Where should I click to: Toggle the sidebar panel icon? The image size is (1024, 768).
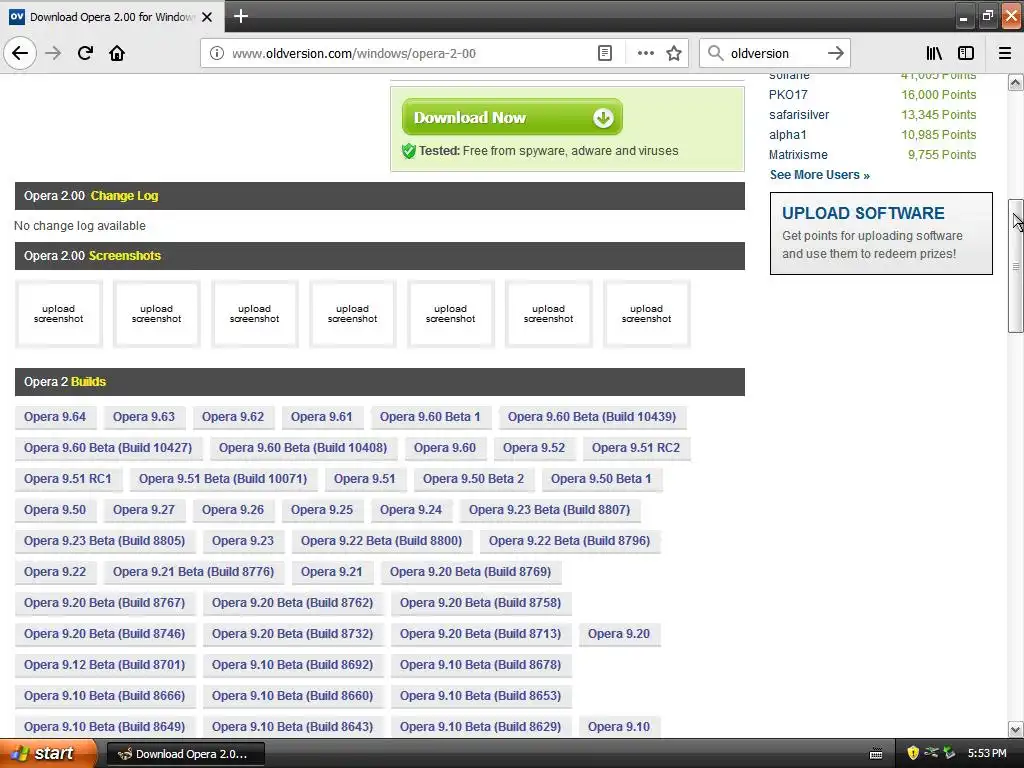[966, 53]
